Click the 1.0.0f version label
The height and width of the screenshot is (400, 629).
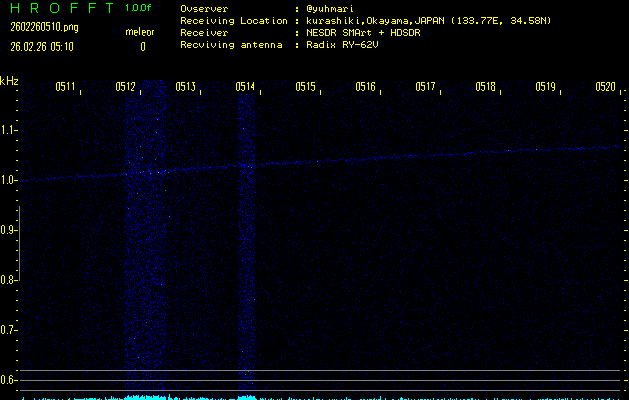pos(140,7)
